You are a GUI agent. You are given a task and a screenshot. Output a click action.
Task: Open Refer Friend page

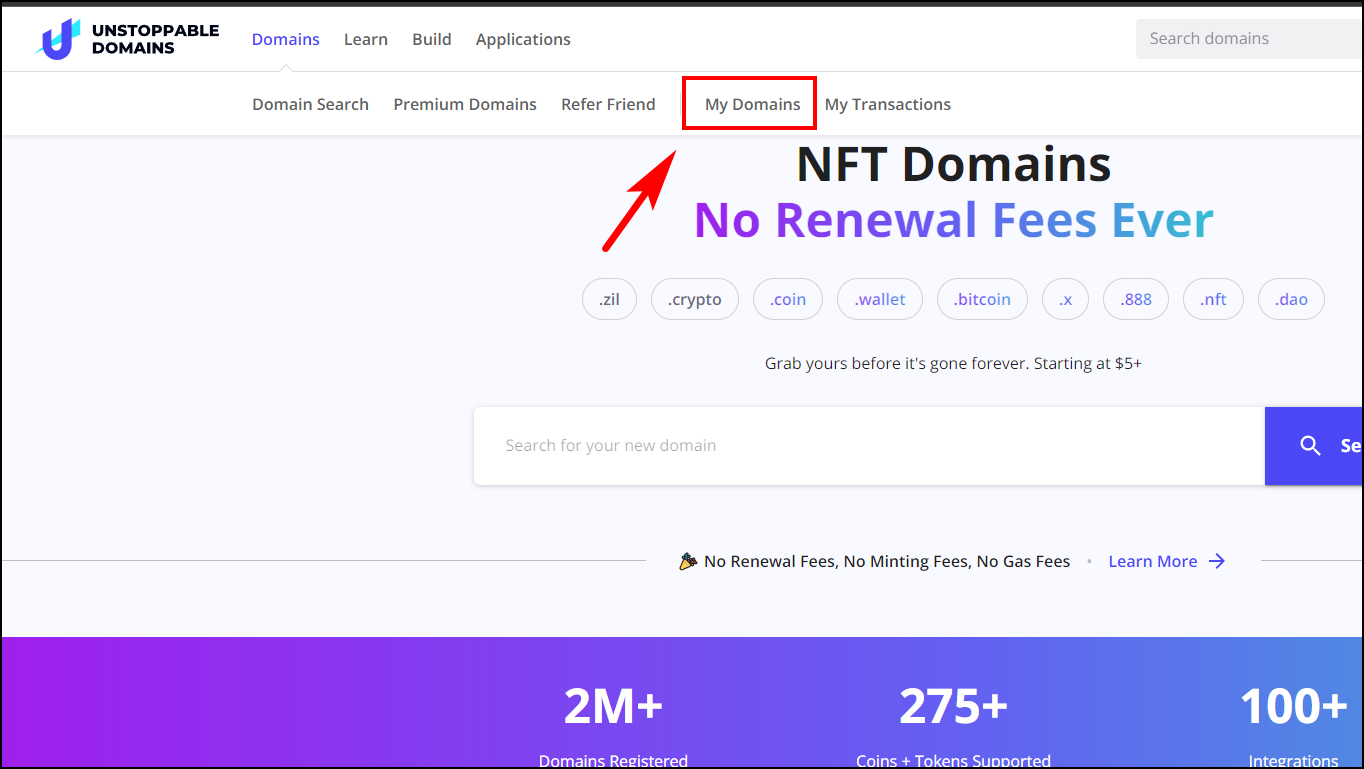608,104
